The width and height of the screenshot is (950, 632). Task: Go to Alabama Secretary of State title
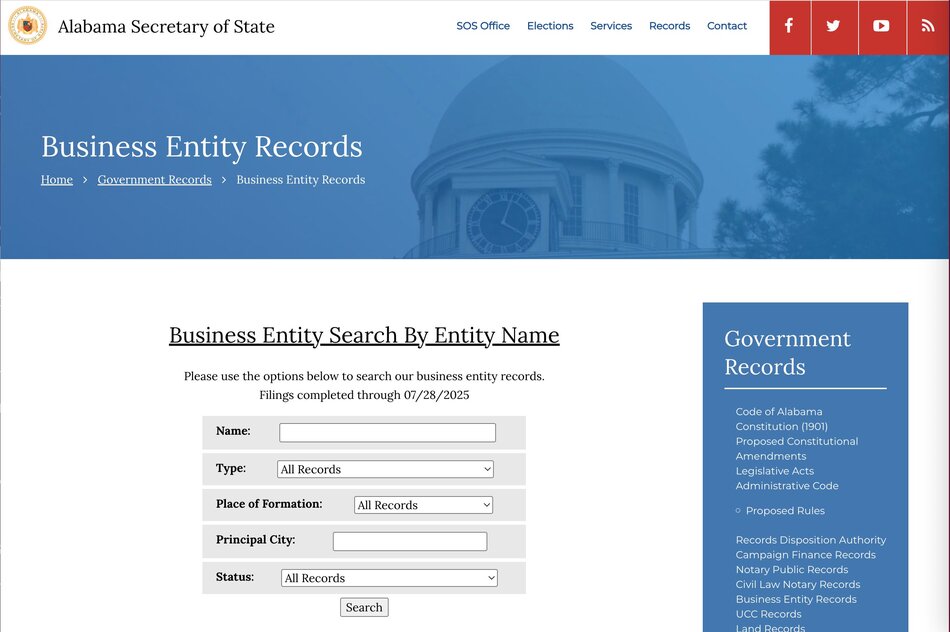point(166,27)
